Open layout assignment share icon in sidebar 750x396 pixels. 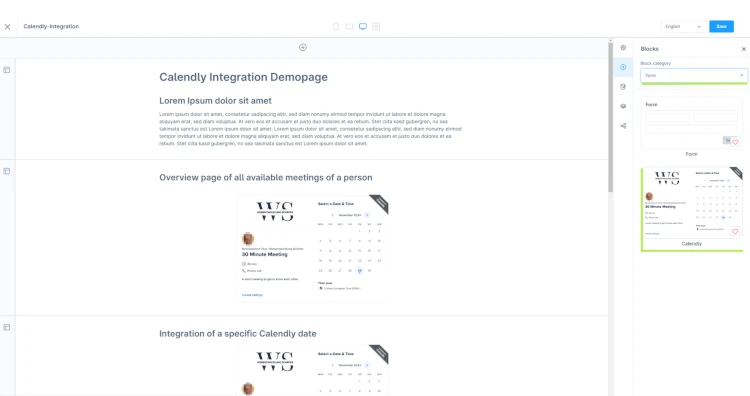click(623, 126)
